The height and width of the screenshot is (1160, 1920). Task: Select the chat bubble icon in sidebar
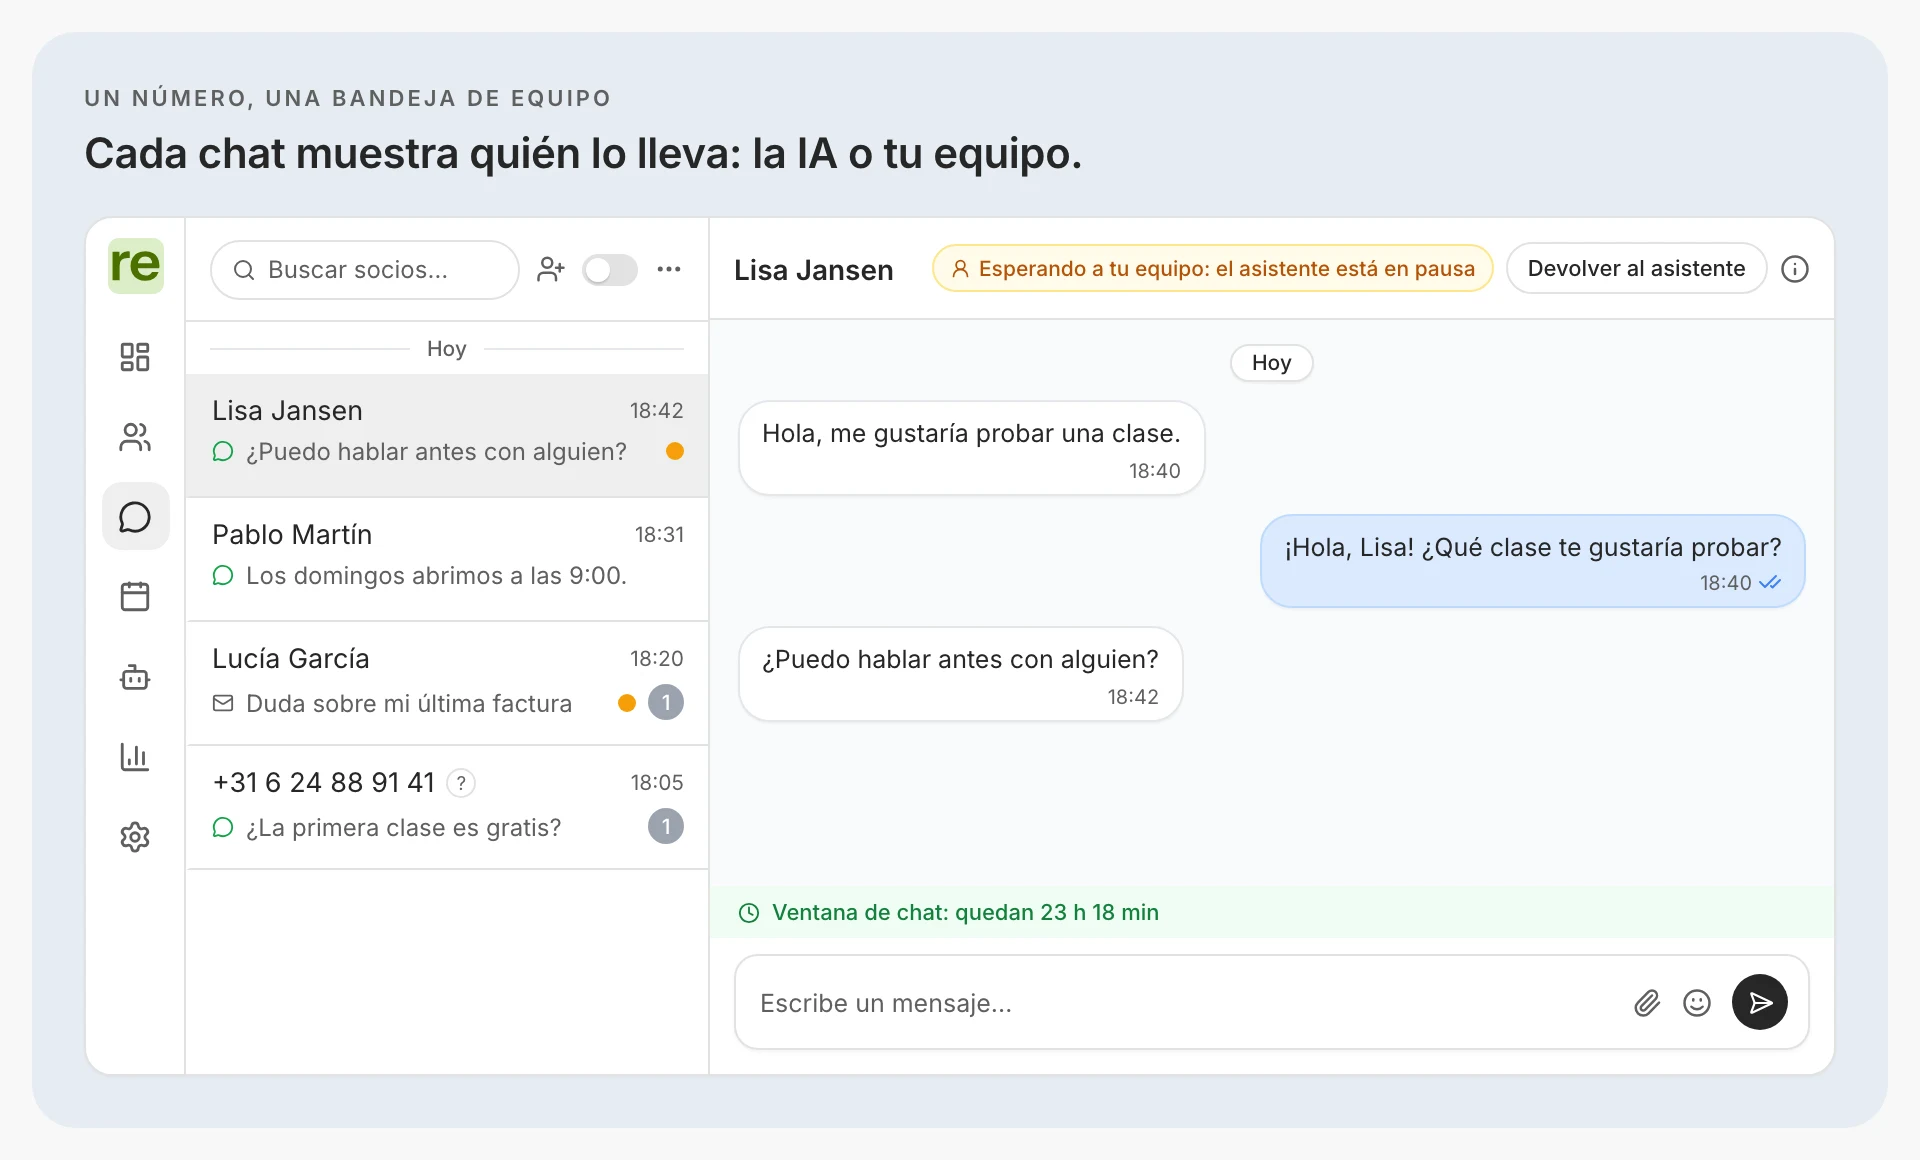click(x=135, y=517)
